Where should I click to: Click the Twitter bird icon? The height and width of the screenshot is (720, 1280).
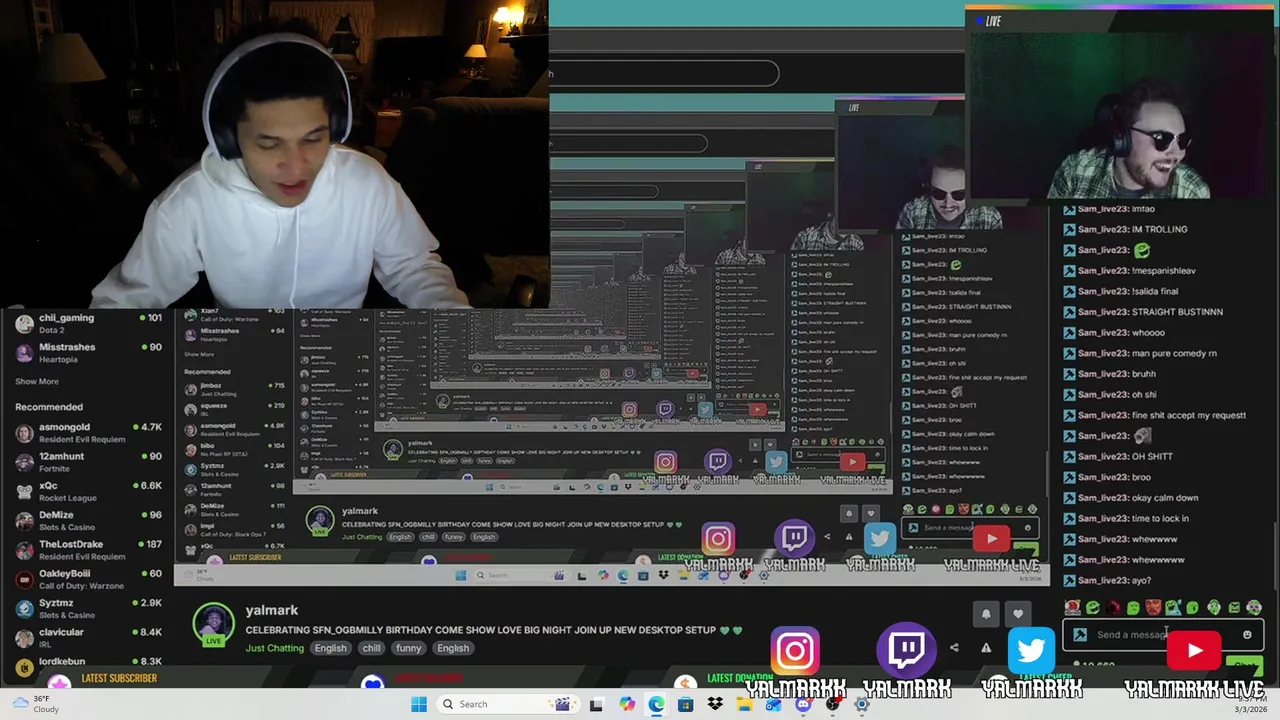(1031, 651)
